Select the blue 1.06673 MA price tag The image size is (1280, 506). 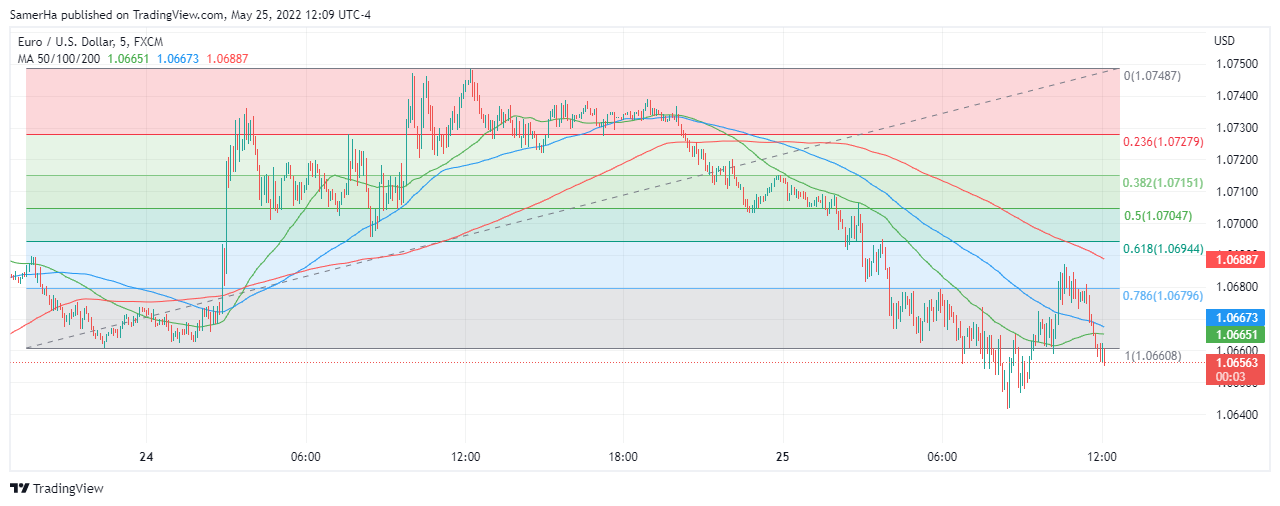1238,317
